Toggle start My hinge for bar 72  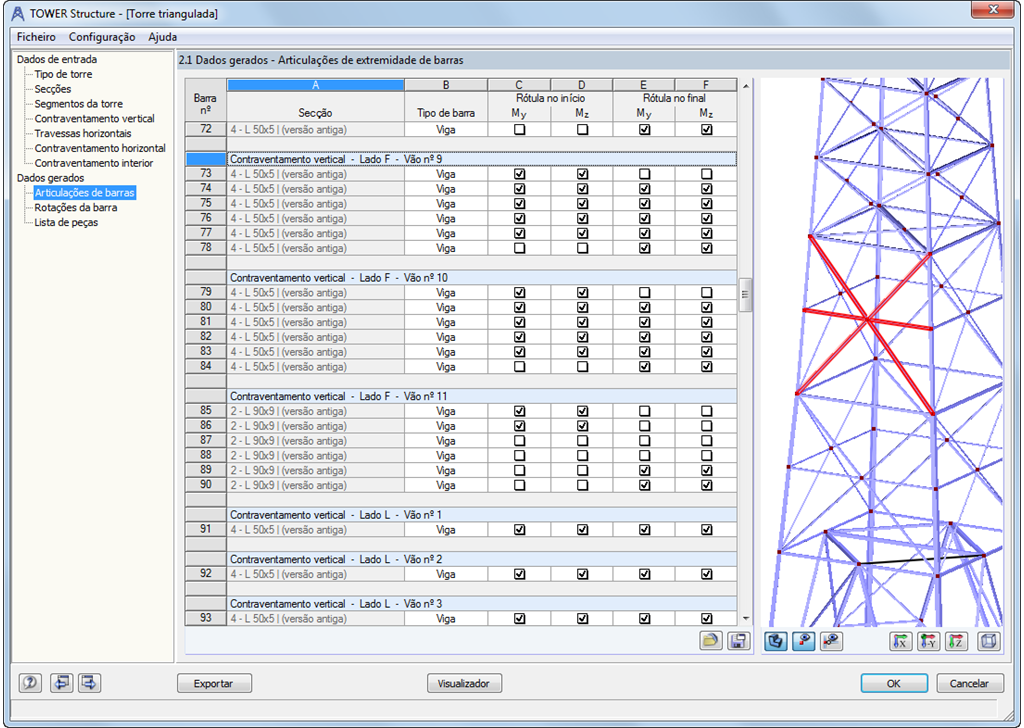pos(519,129)
